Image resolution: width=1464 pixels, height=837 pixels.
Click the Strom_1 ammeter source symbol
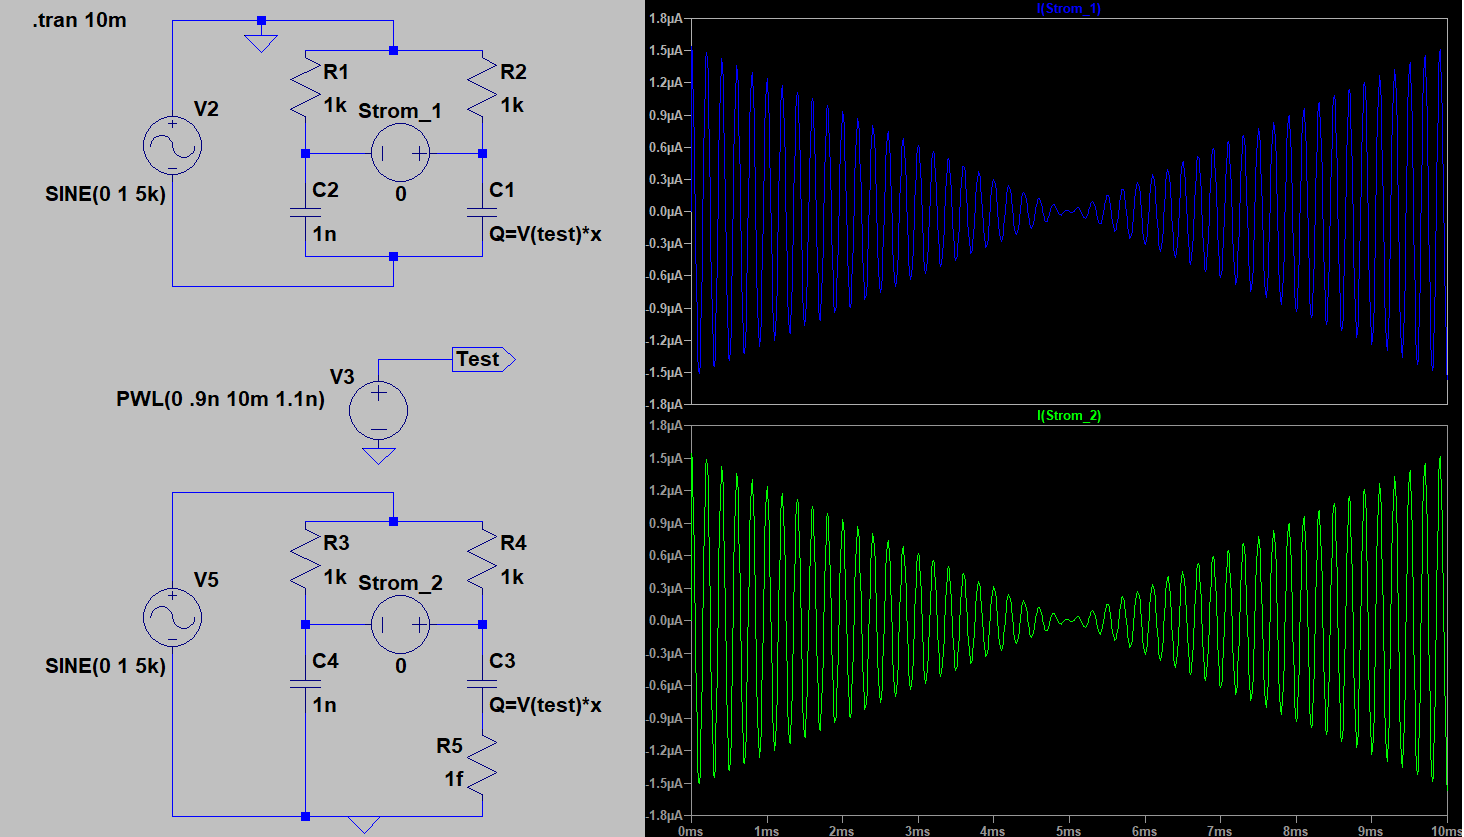point(401,153)
